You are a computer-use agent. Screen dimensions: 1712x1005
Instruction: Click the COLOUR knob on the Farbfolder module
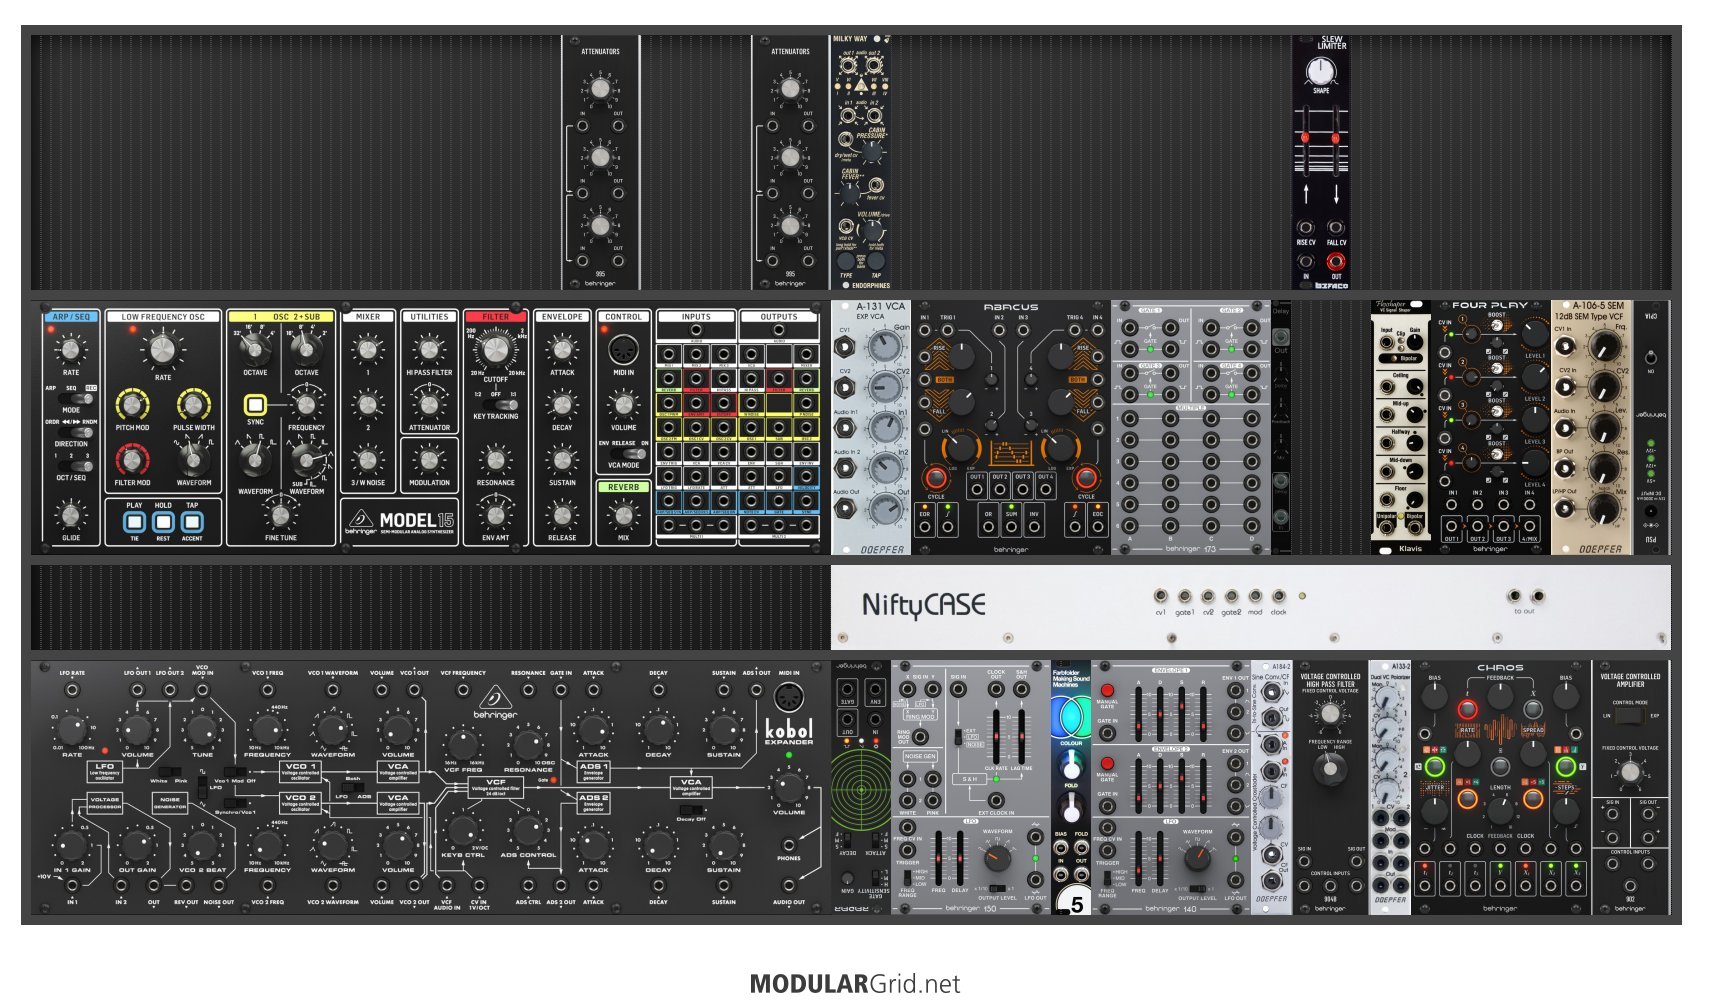click(1071, 765)
